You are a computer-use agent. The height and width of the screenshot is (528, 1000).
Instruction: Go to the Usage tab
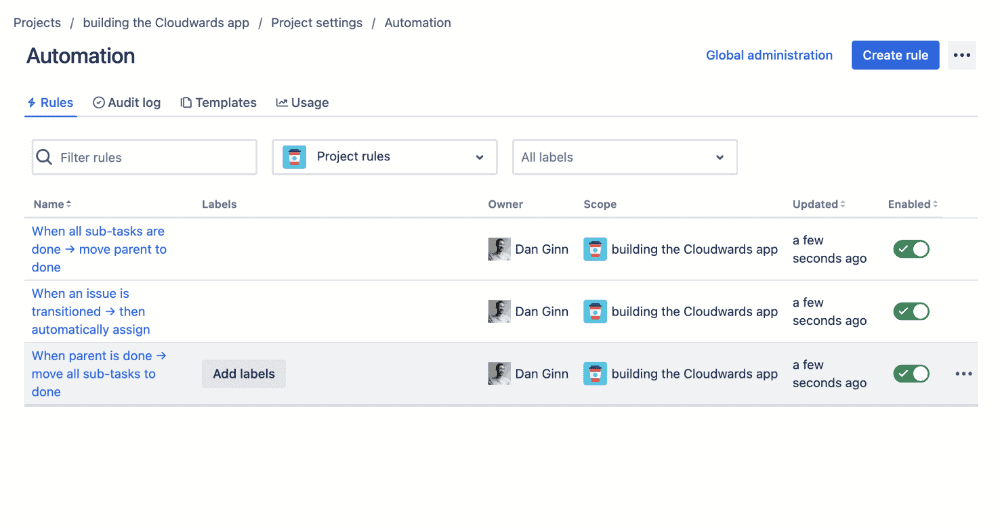pyautogui.click(x=302, y=103)
